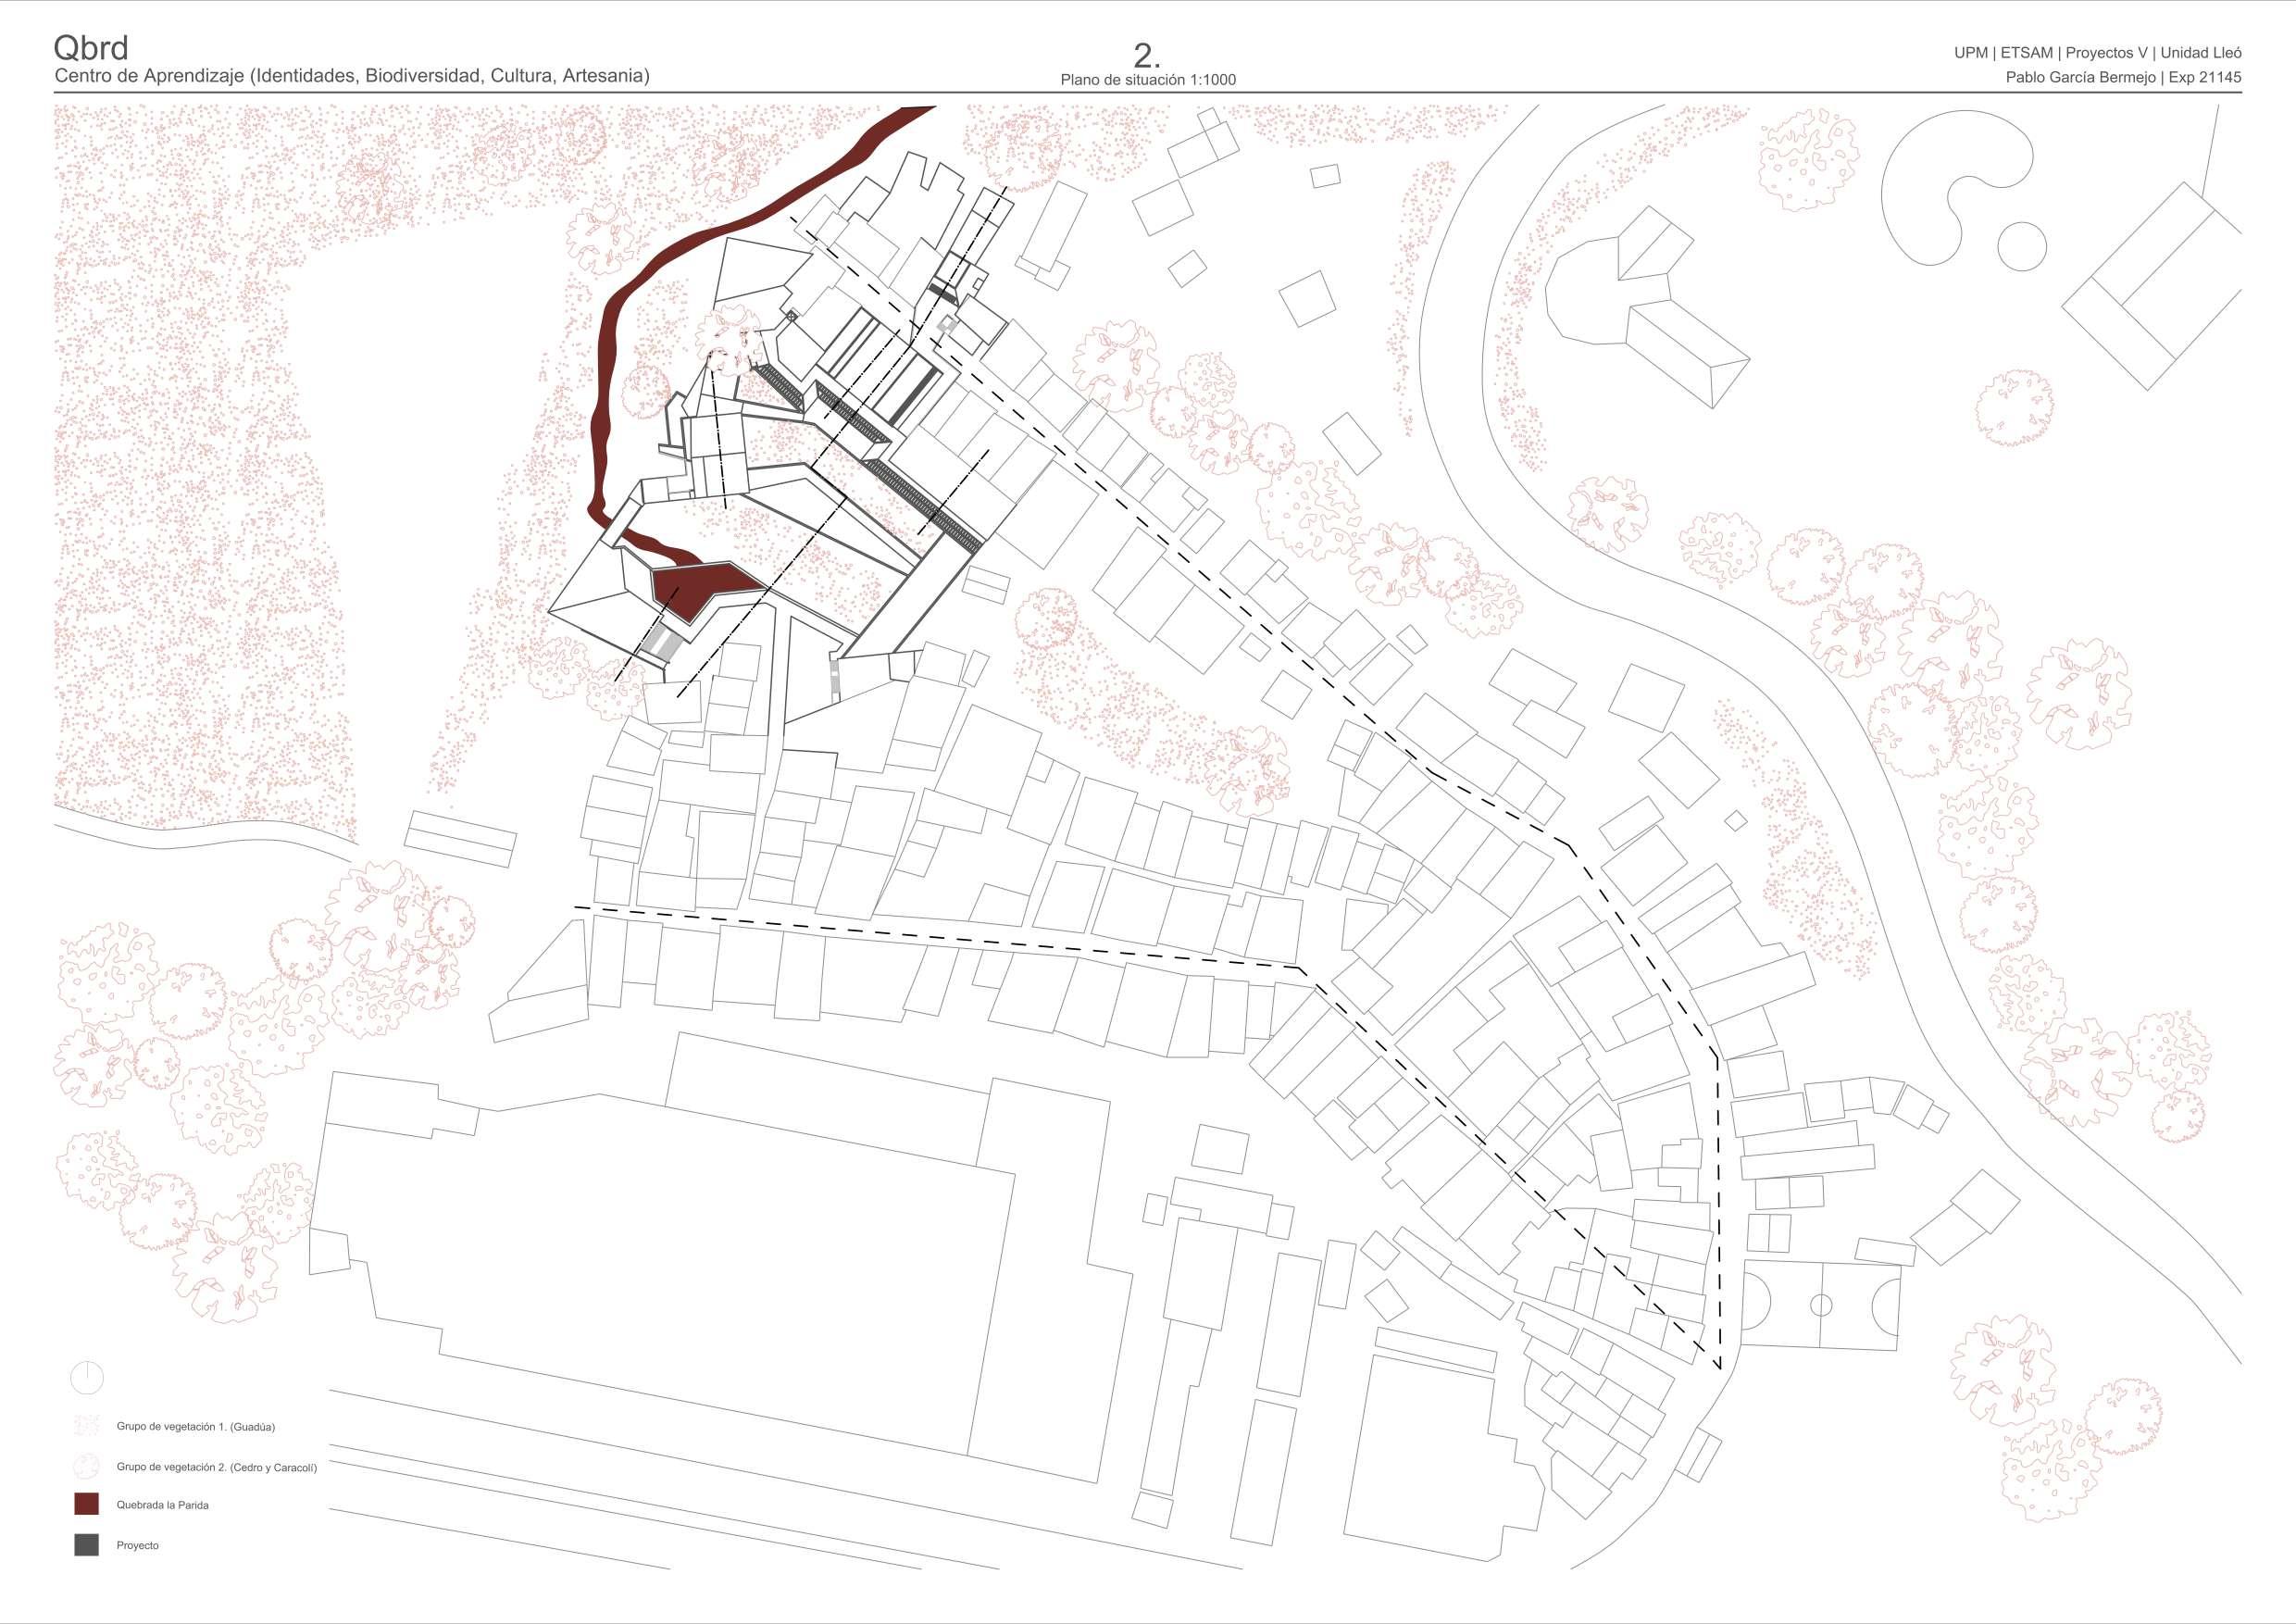Click "UPM | ETSAM | Proyectos V | Unidad Lleó" header
2296x1624 pixels.
2098,53
